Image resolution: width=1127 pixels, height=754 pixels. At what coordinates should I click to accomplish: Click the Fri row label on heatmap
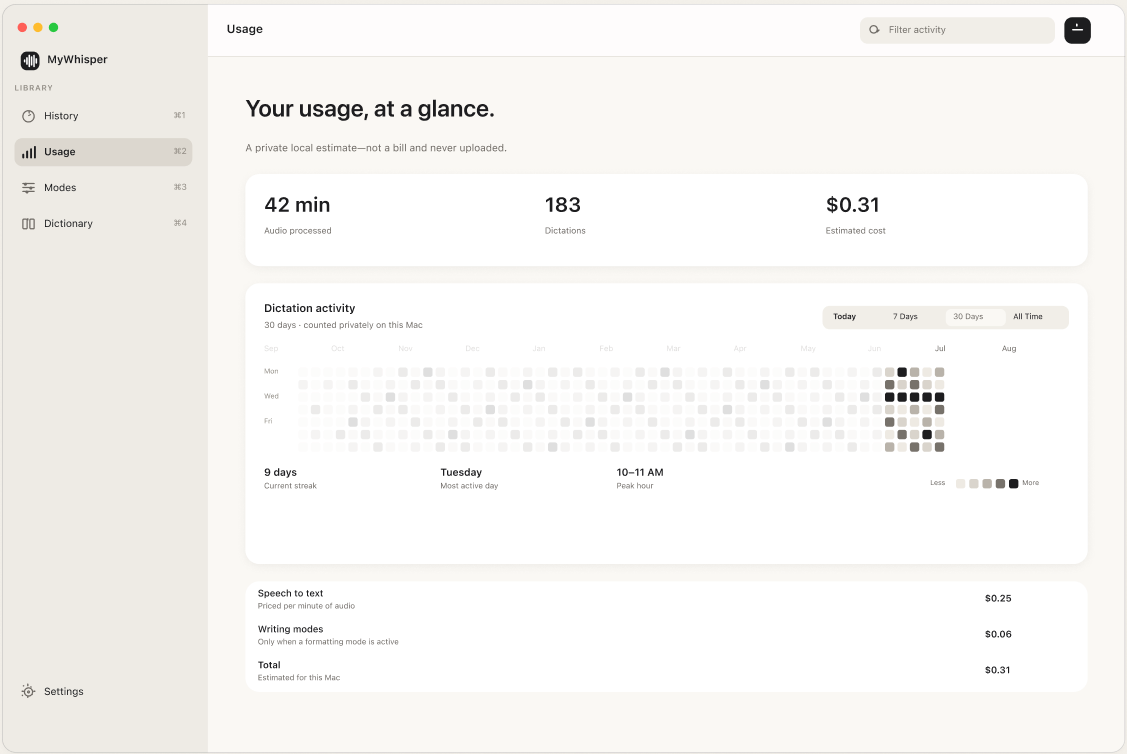[x=268, y=421]
